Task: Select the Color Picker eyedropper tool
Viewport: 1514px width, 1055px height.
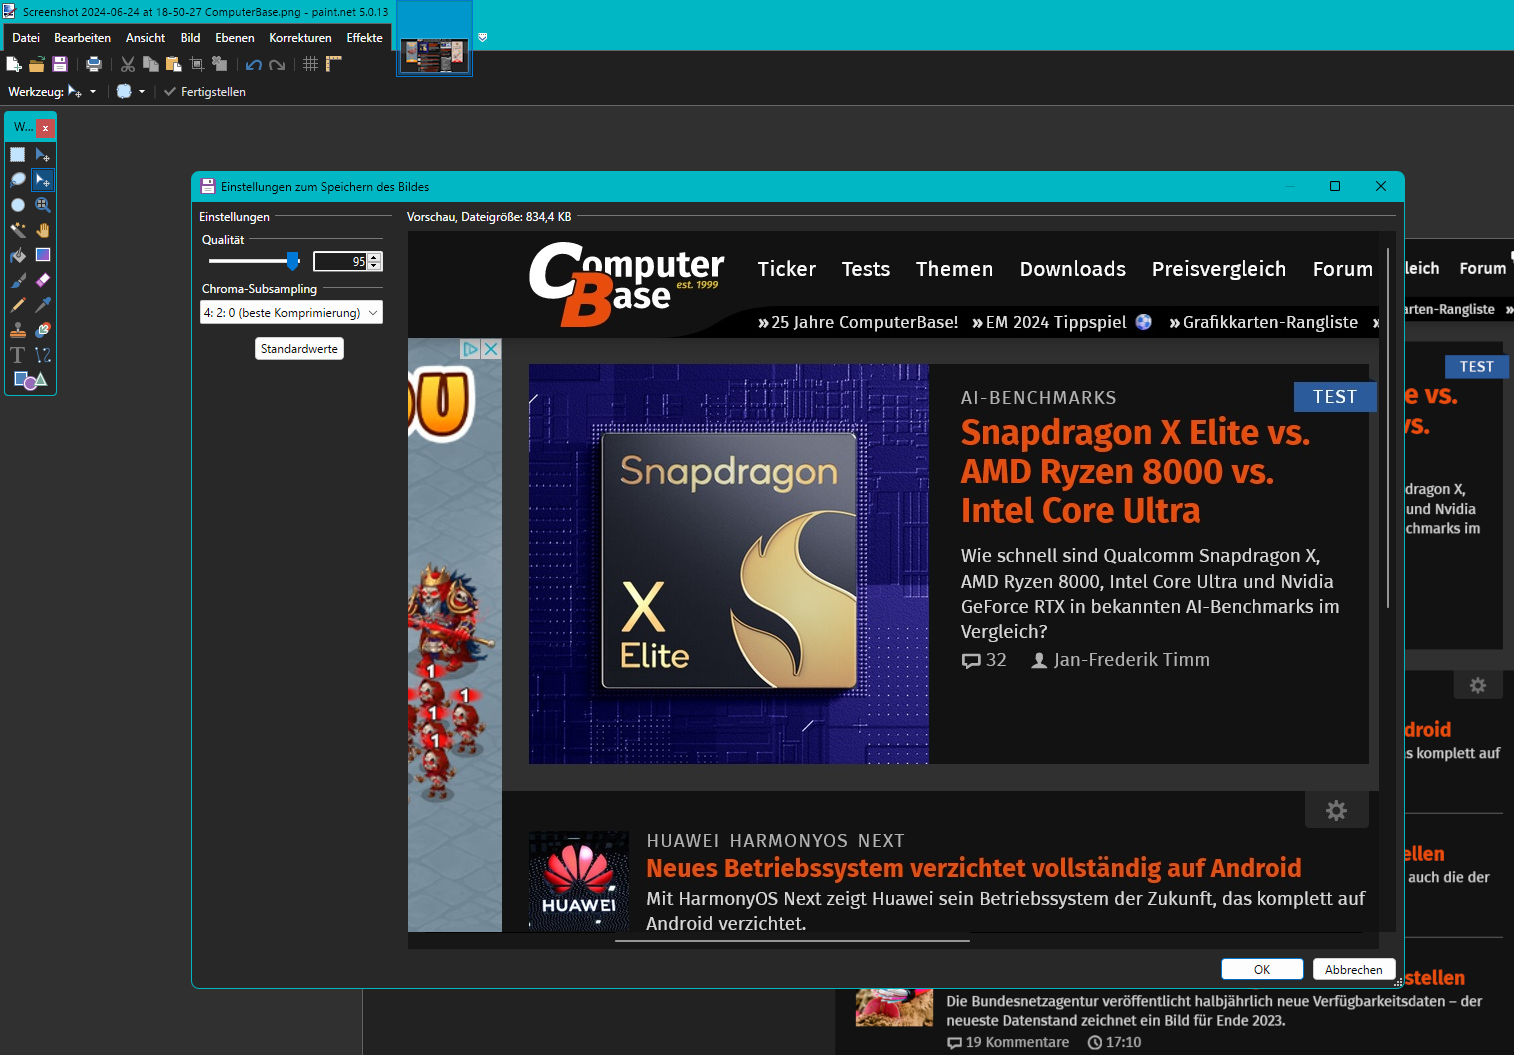Action: click(43, 305)
